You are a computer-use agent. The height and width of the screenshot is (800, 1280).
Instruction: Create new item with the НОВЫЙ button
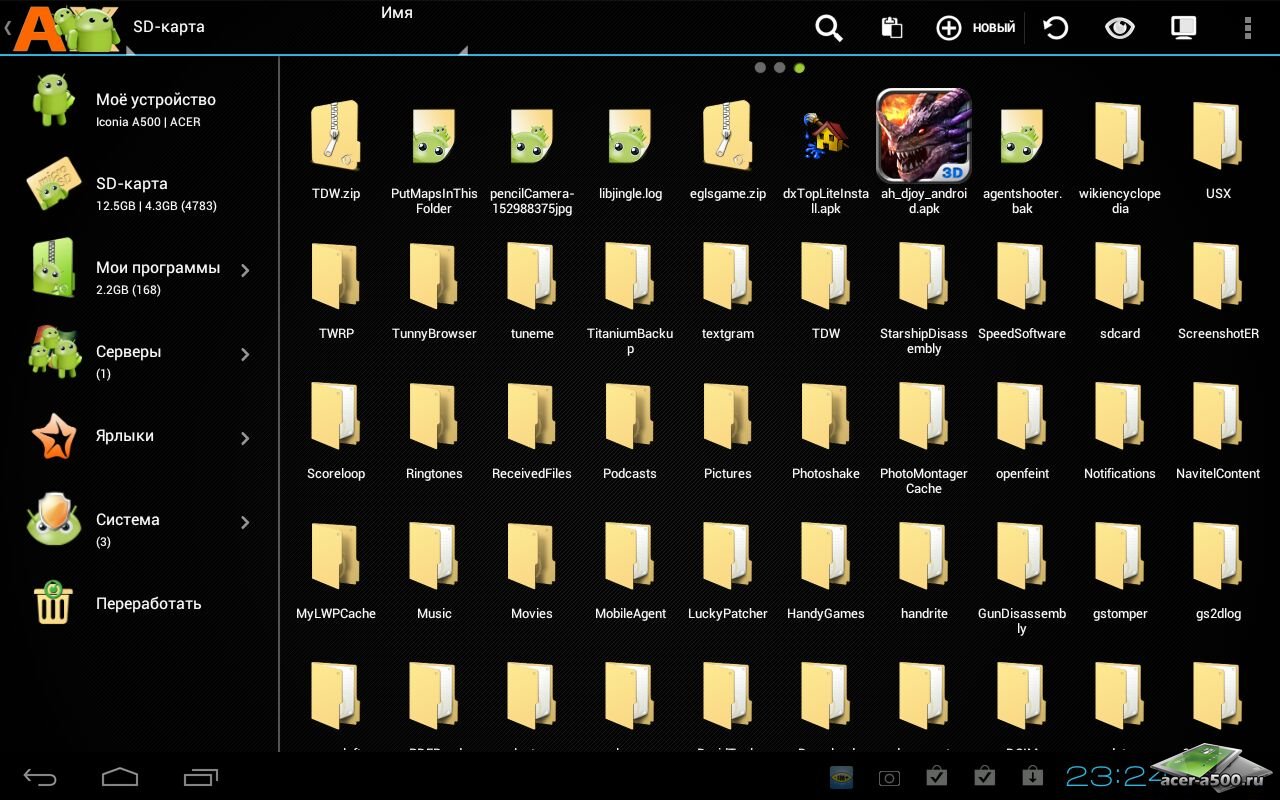coord(975,28)
